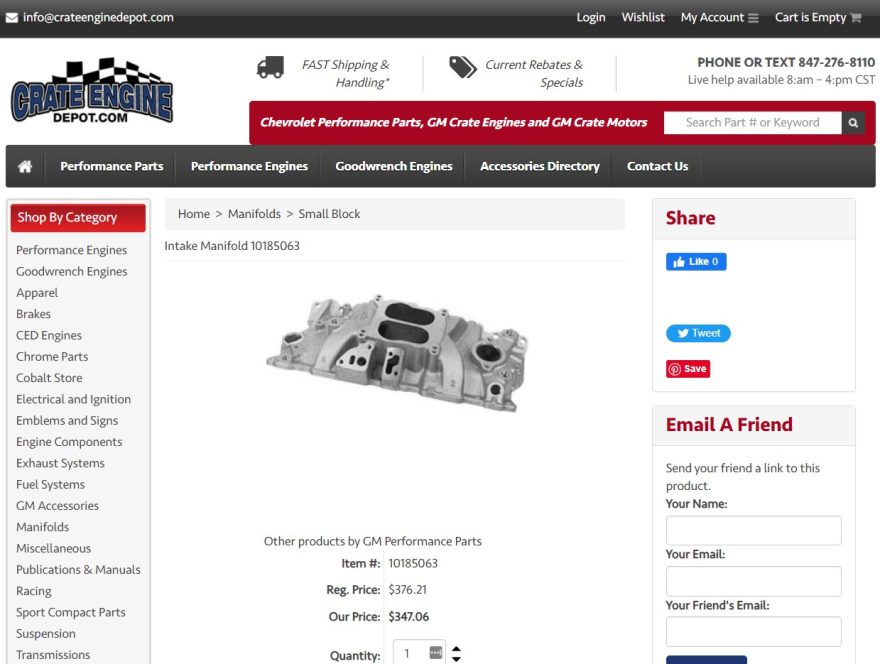The height and width of the screenshot is (664, 880).
Task: Select the Contact Us menu item
Action: coord(657,166)
